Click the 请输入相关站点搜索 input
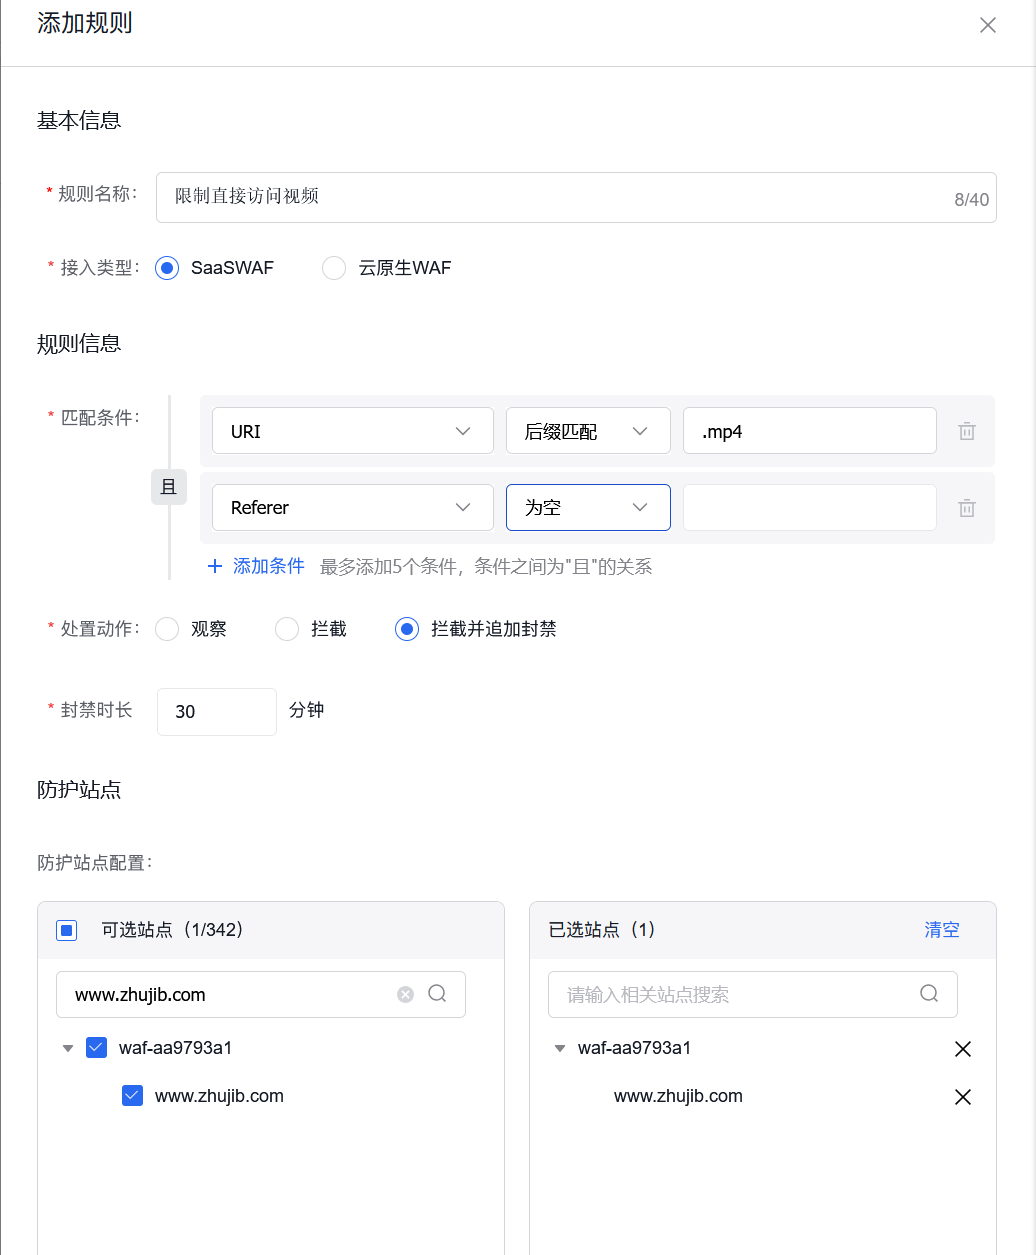 pos(753,994)
